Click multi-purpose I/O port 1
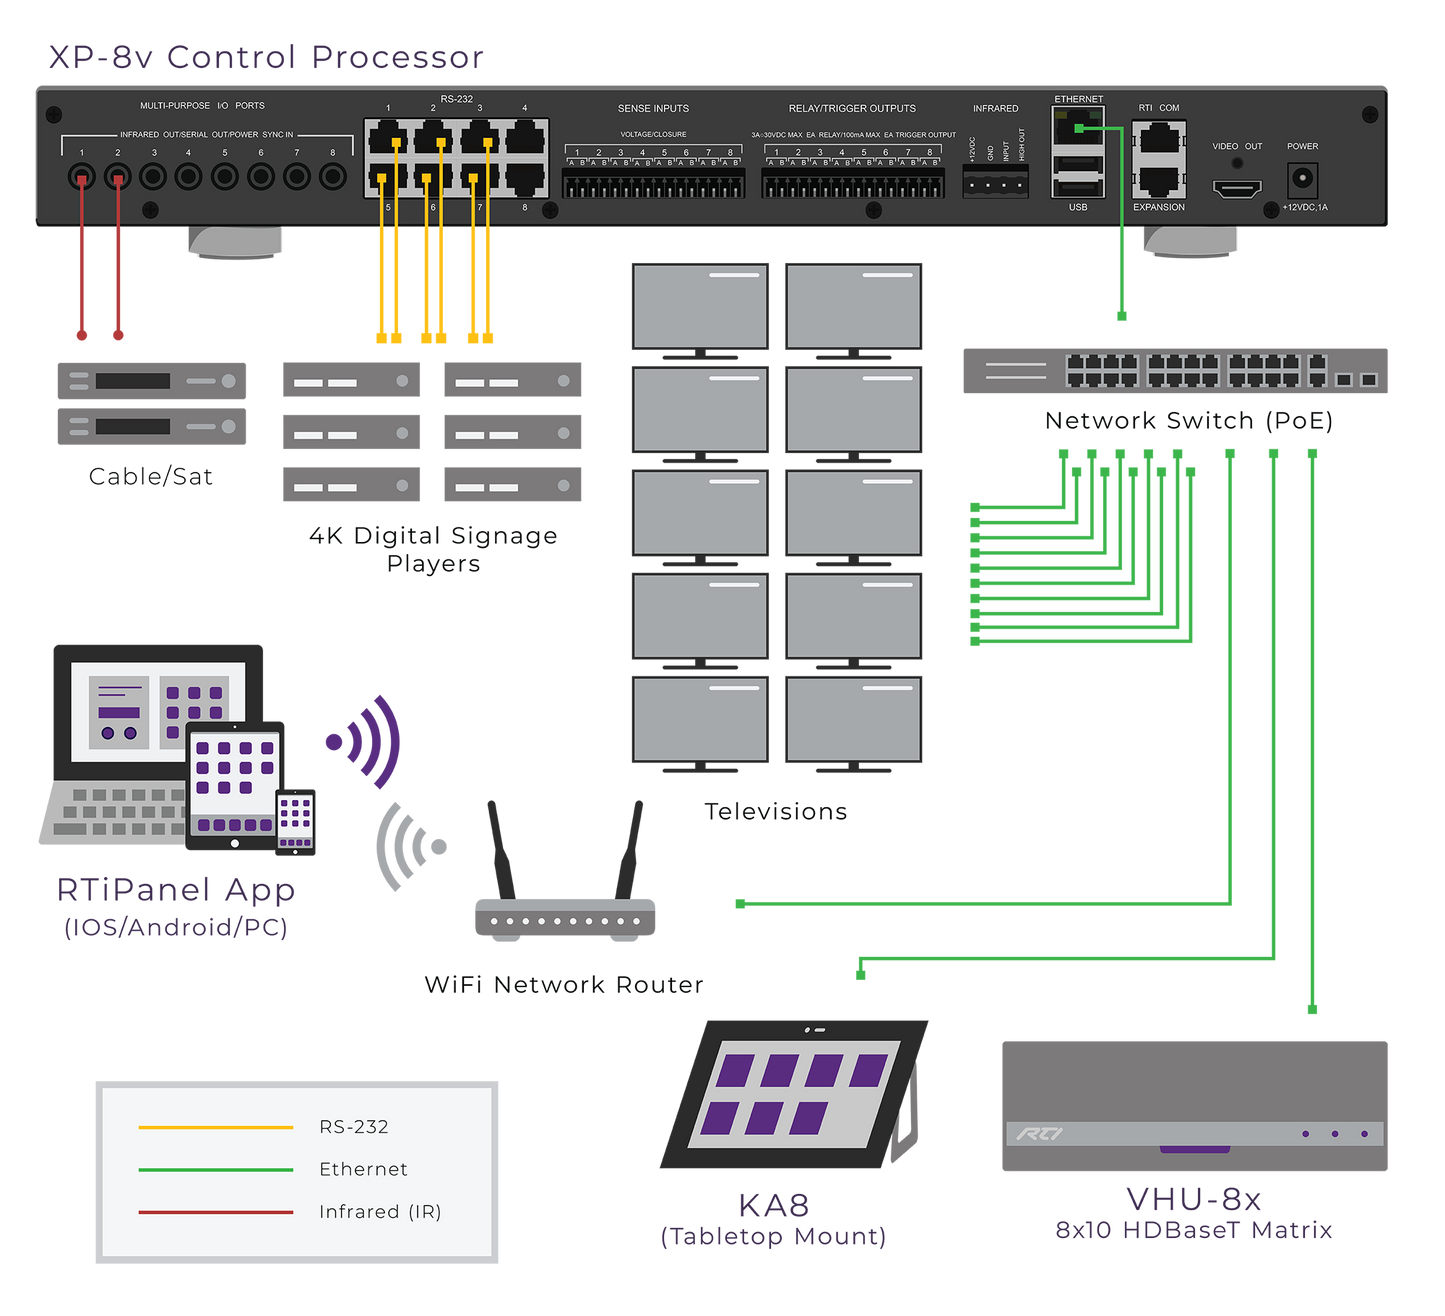Viewport: 1445px width, 1316px height. (82, 178)
